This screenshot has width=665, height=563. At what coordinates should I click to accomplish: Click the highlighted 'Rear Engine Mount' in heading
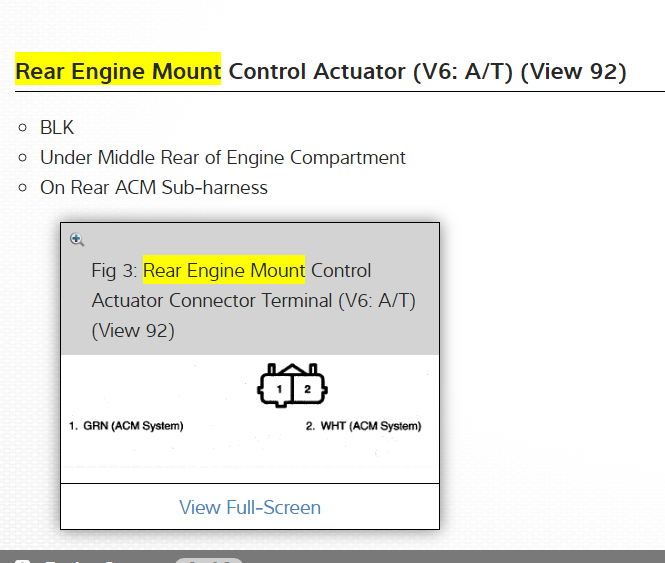[118, 72]
